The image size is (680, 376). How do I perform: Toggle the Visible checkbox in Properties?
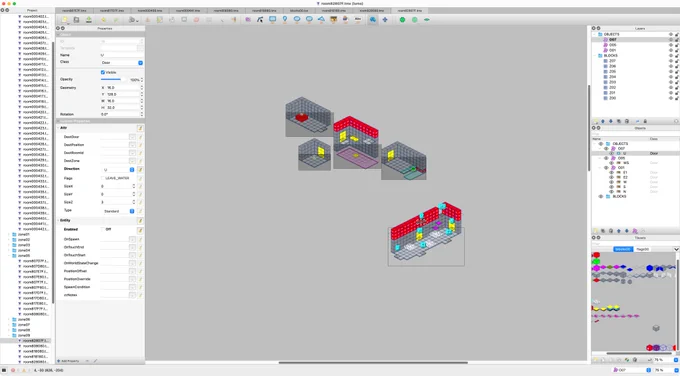[x=103, y=72]
